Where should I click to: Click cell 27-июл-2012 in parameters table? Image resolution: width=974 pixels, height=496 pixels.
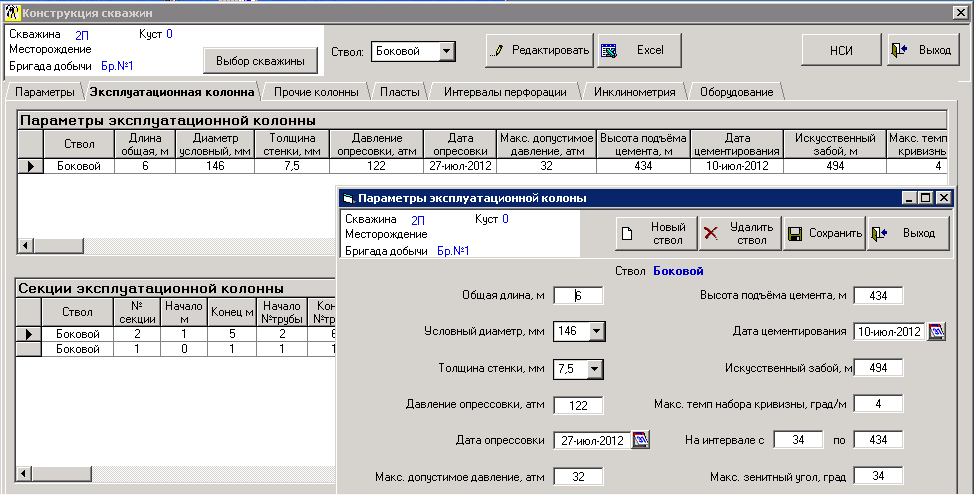[460, 166]
